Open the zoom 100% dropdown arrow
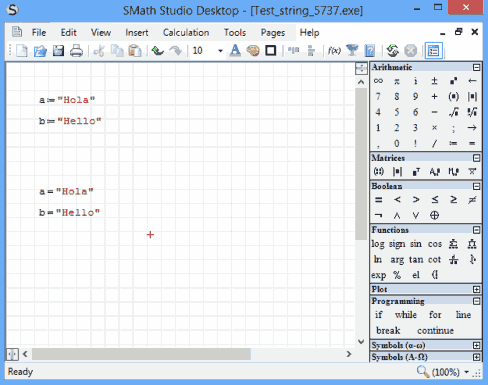 click(x=467, y=372)
